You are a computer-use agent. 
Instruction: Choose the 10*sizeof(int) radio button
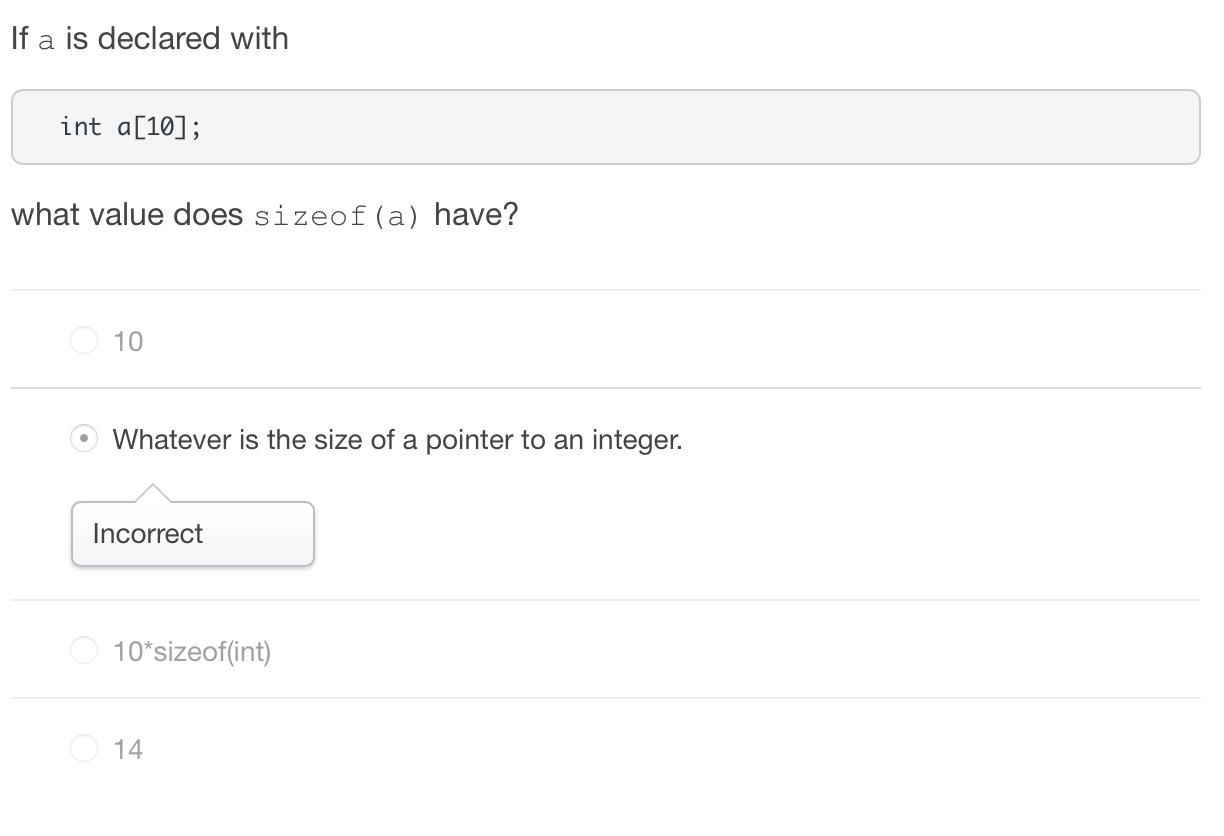[x=85, y=651]
